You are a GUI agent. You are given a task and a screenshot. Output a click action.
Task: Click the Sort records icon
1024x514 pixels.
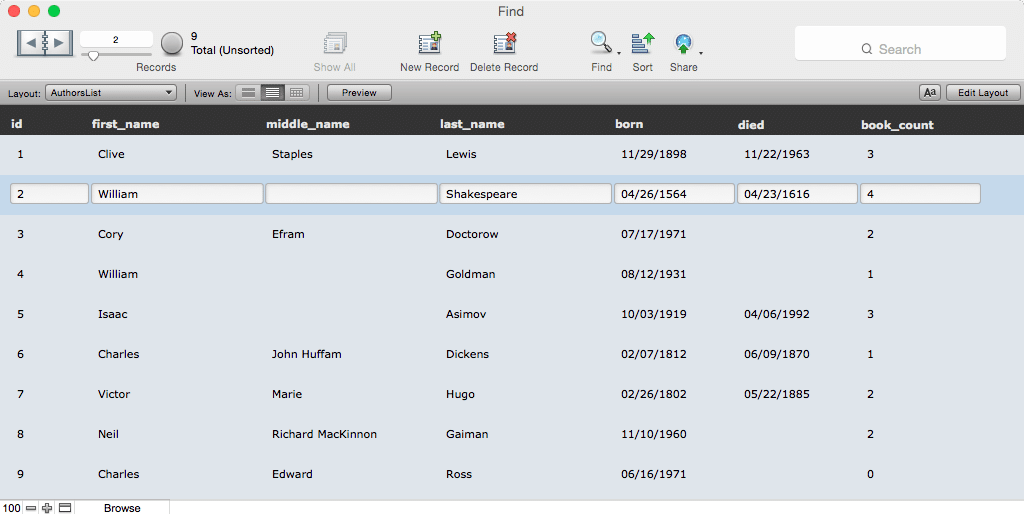[643, 43]
